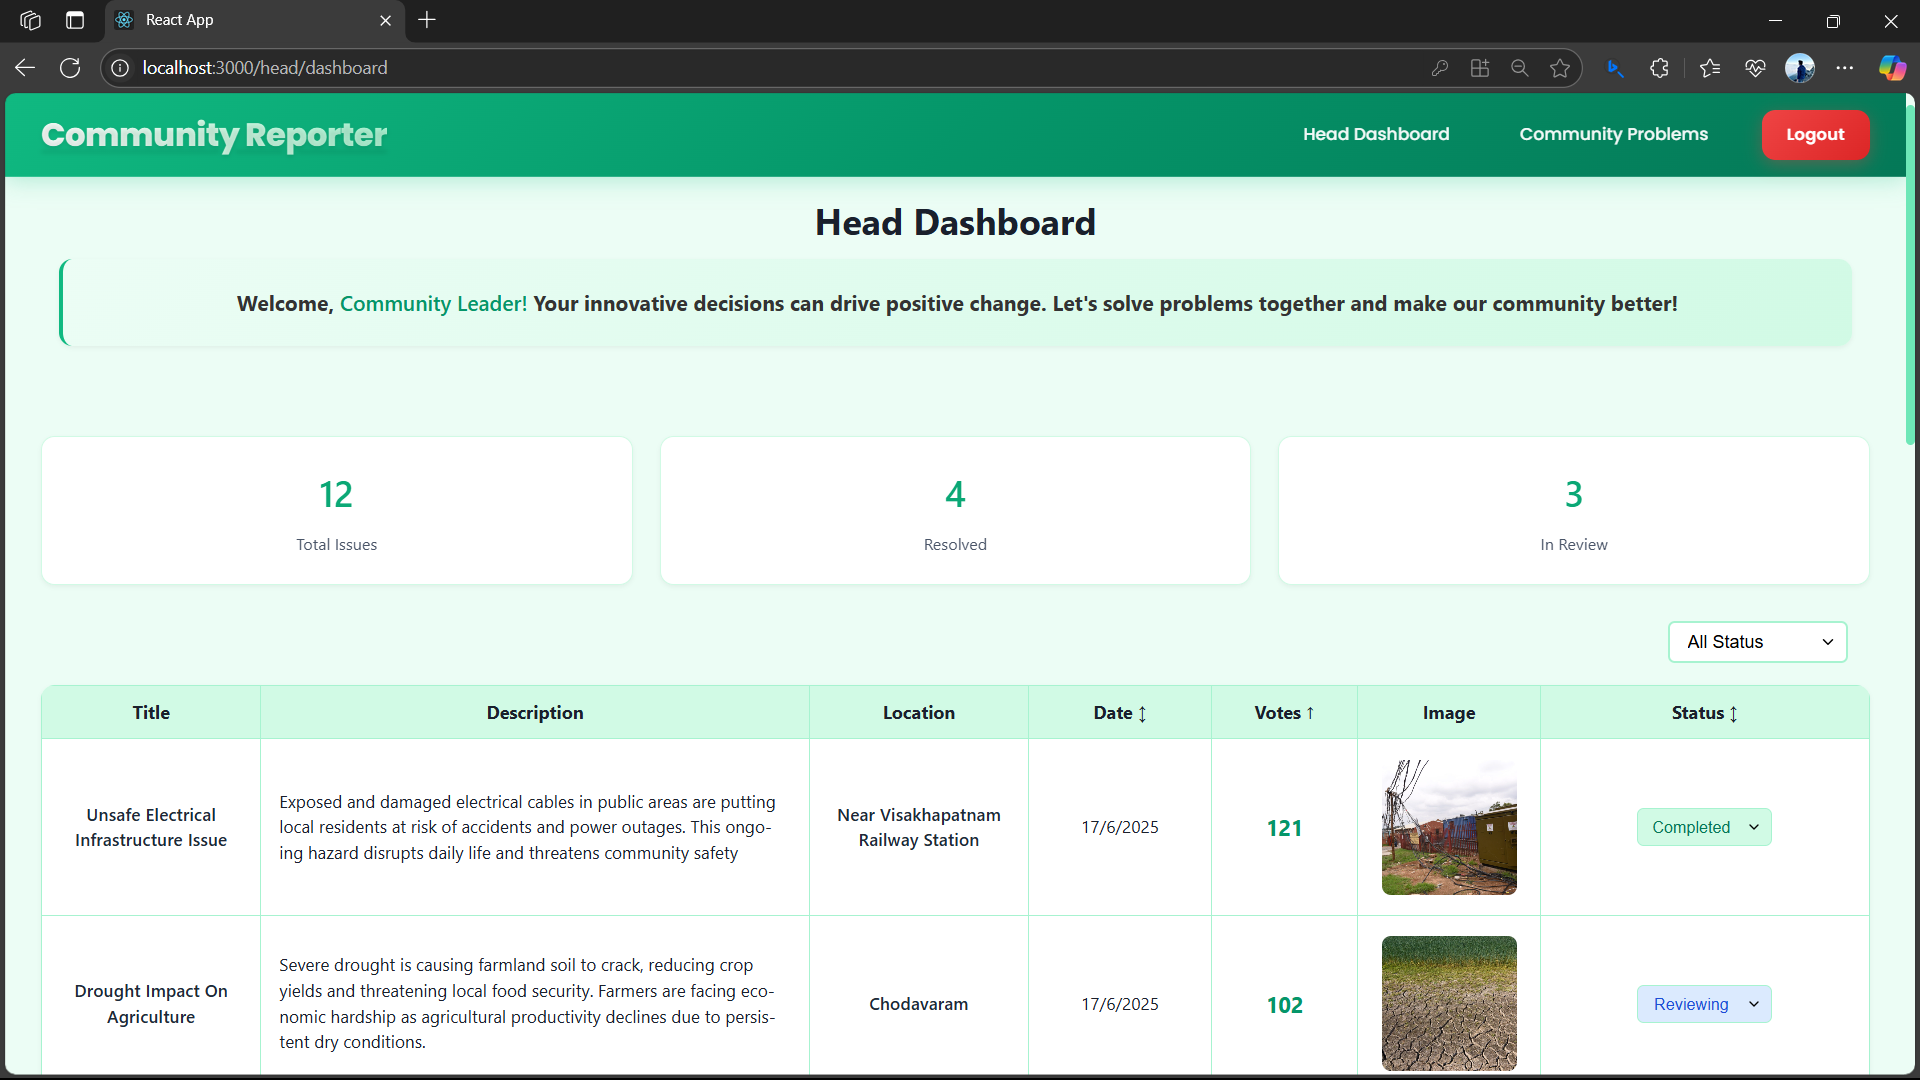This screenshot has height=1080, width=1920.
Task: Click the password key icon
Action: (1440, 68)
